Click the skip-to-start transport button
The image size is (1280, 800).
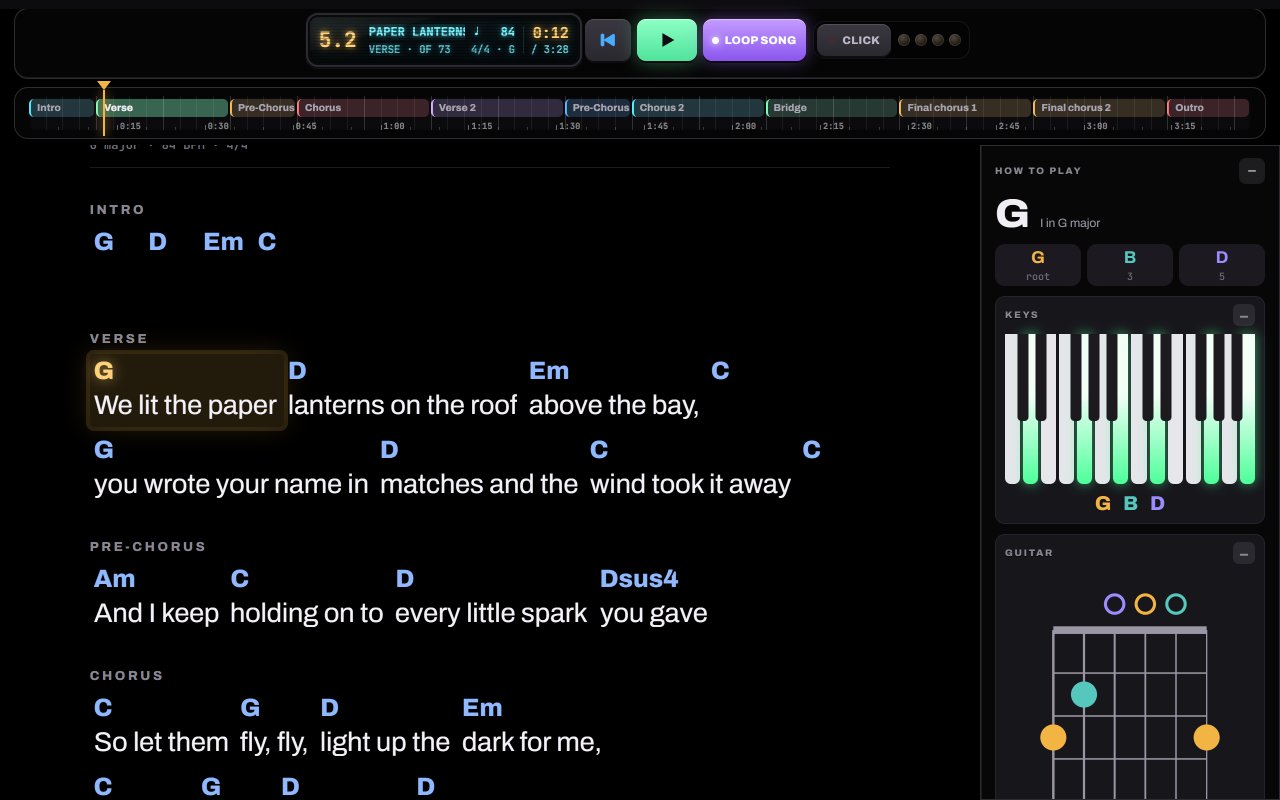608,40
